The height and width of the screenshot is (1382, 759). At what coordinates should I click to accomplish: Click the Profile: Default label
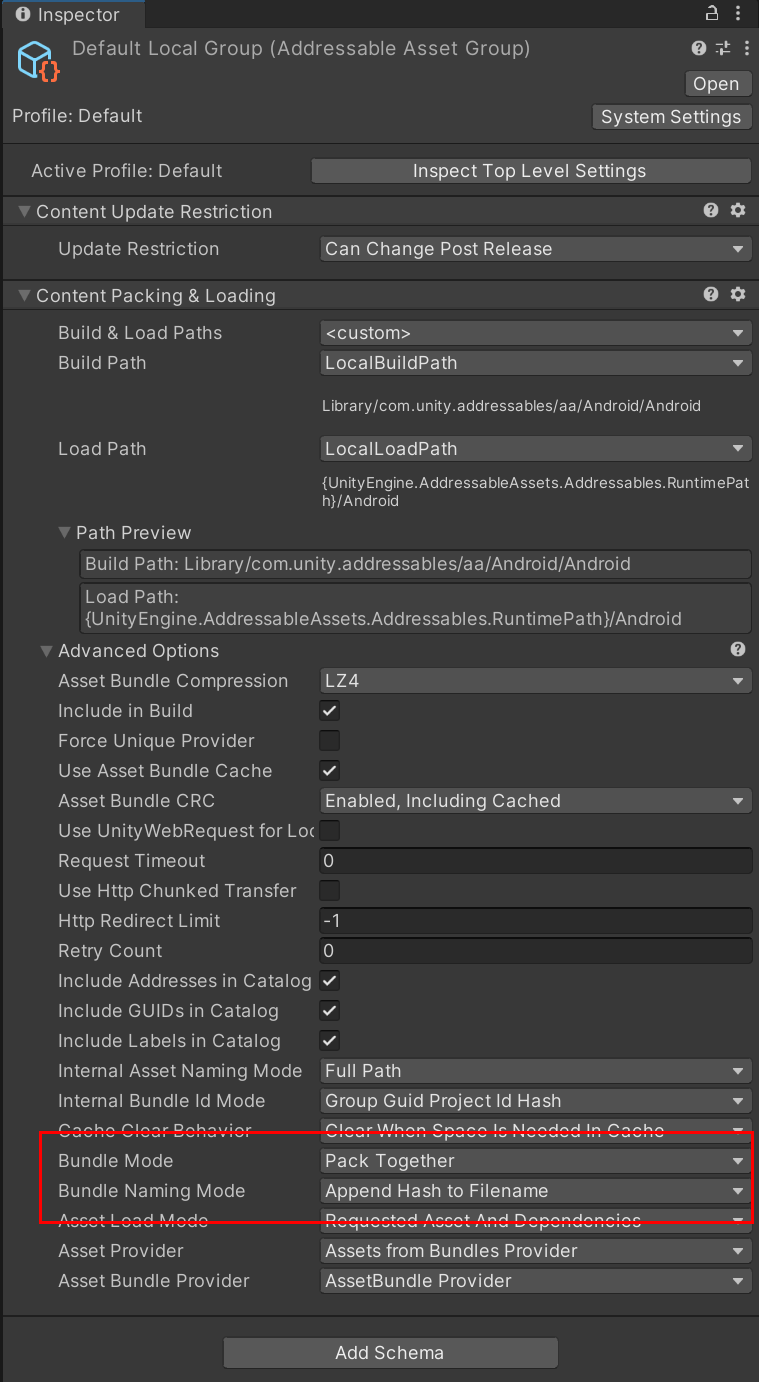[x=77, y=116]
